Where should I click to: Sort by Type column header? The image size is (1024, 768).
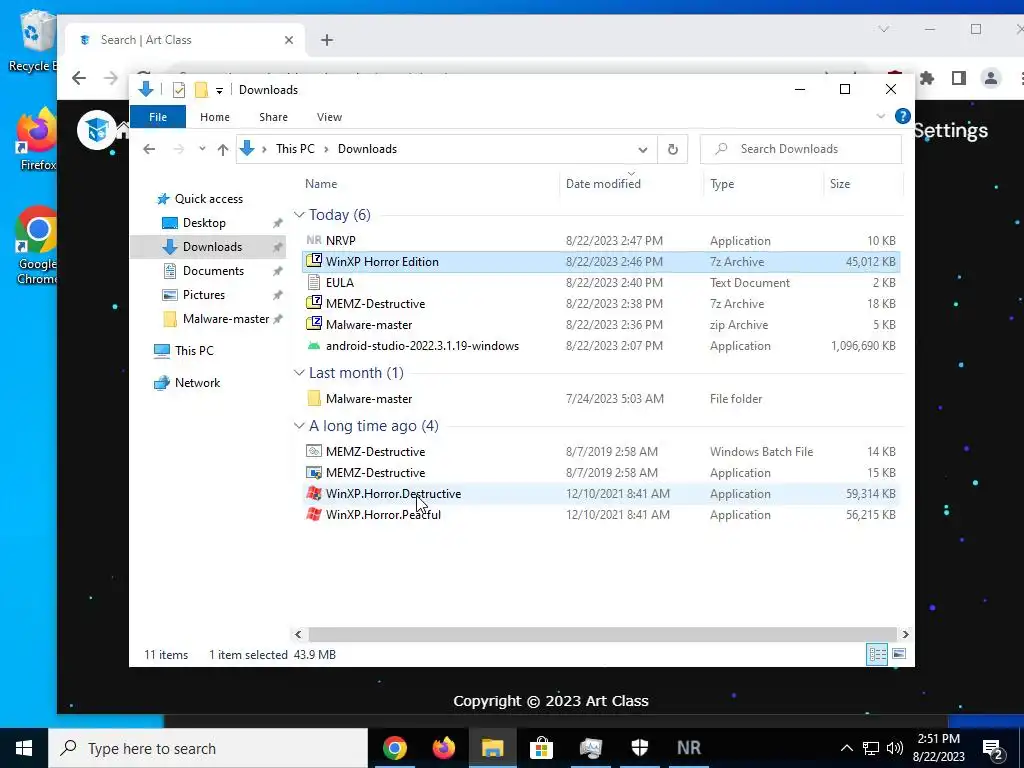(764, 184)
